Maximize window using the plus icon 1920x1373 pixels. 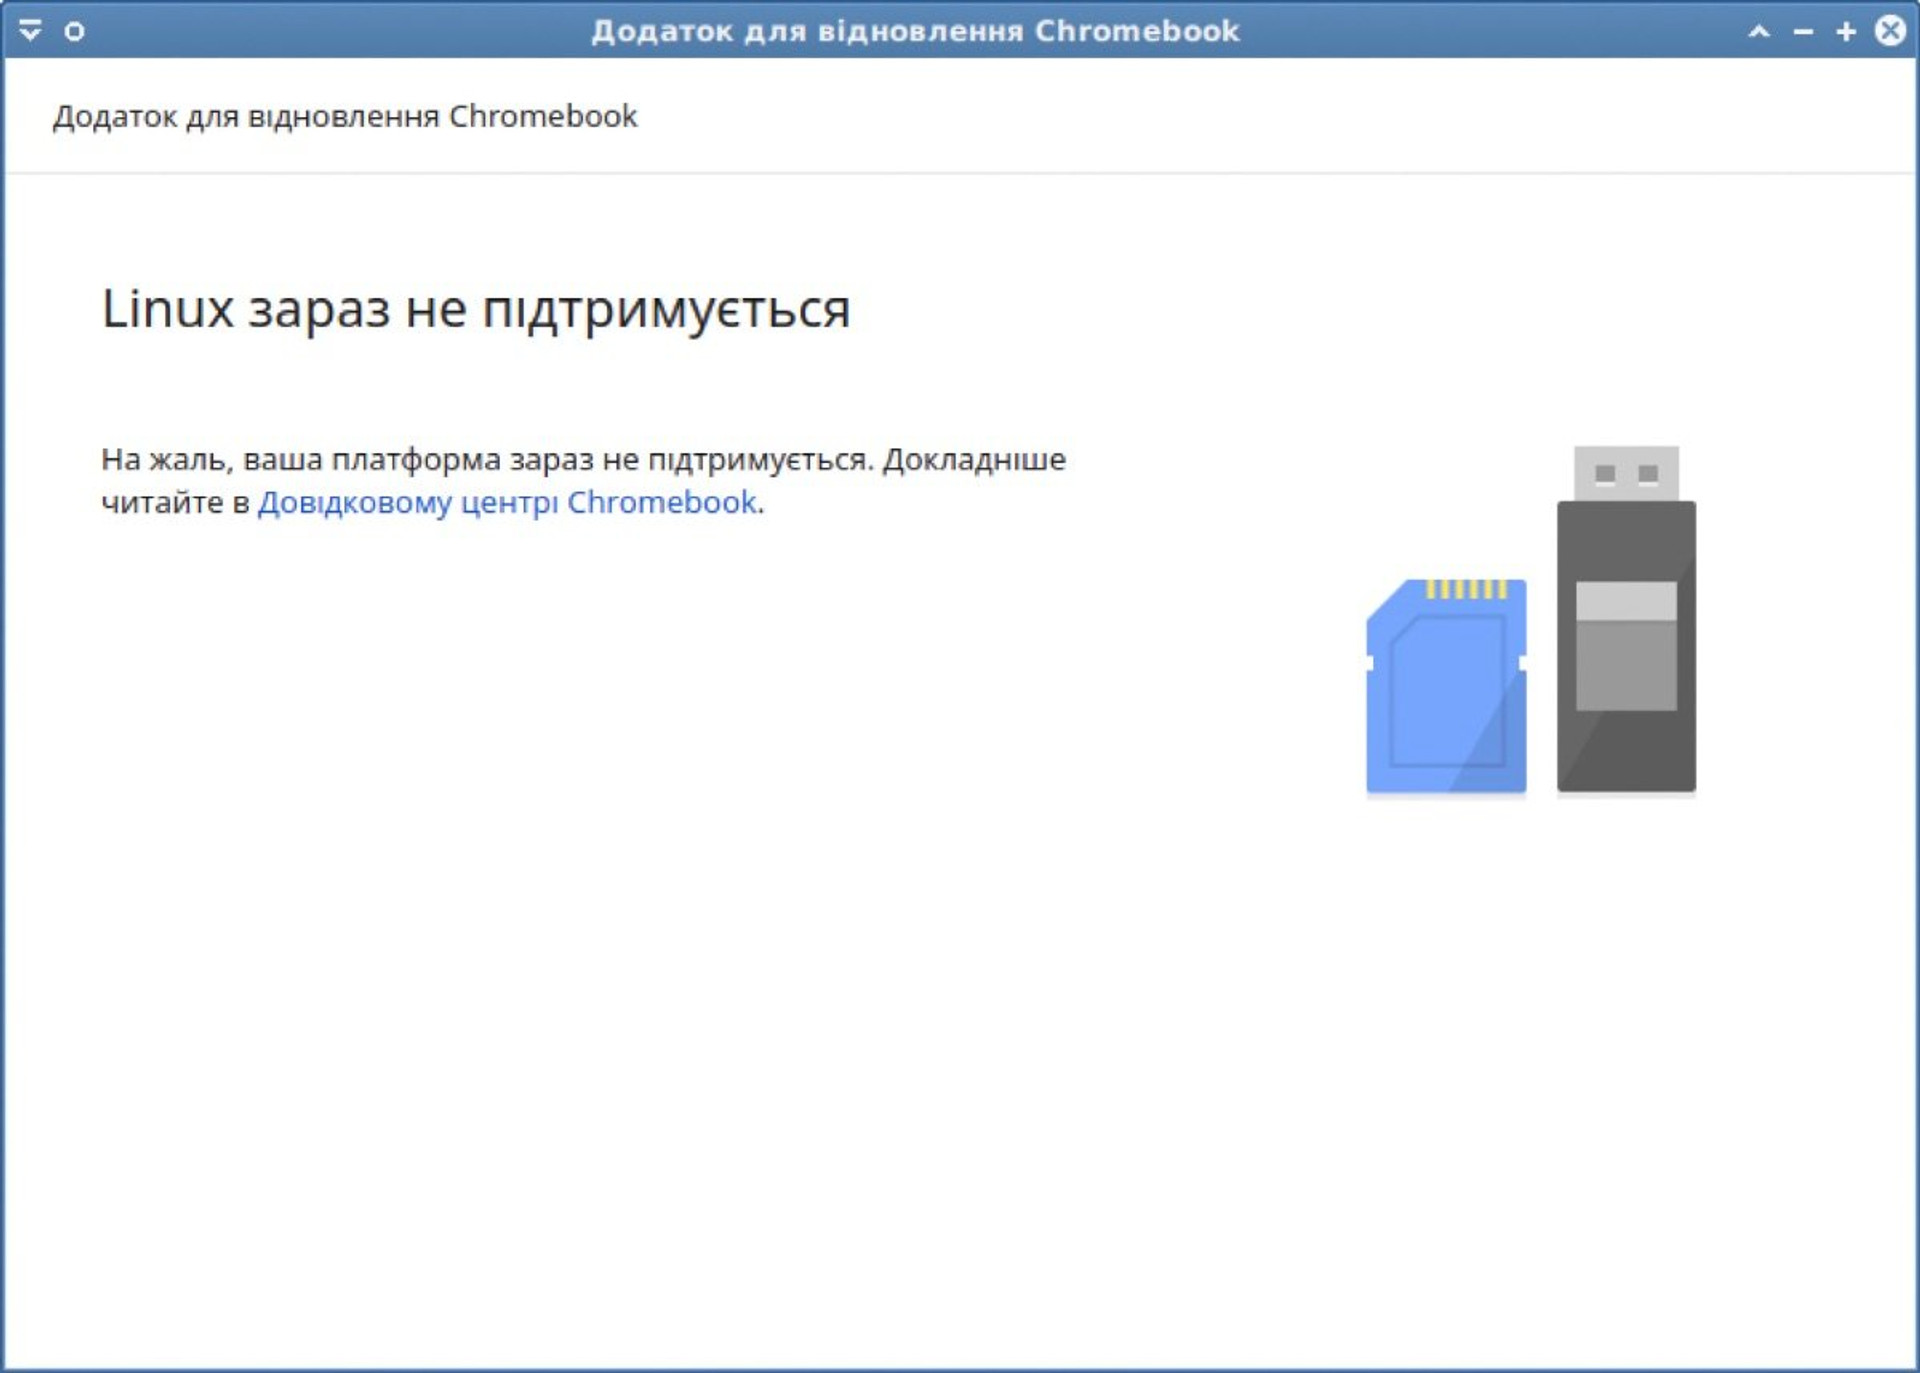pyautogui.click(x=1846, y=31)
